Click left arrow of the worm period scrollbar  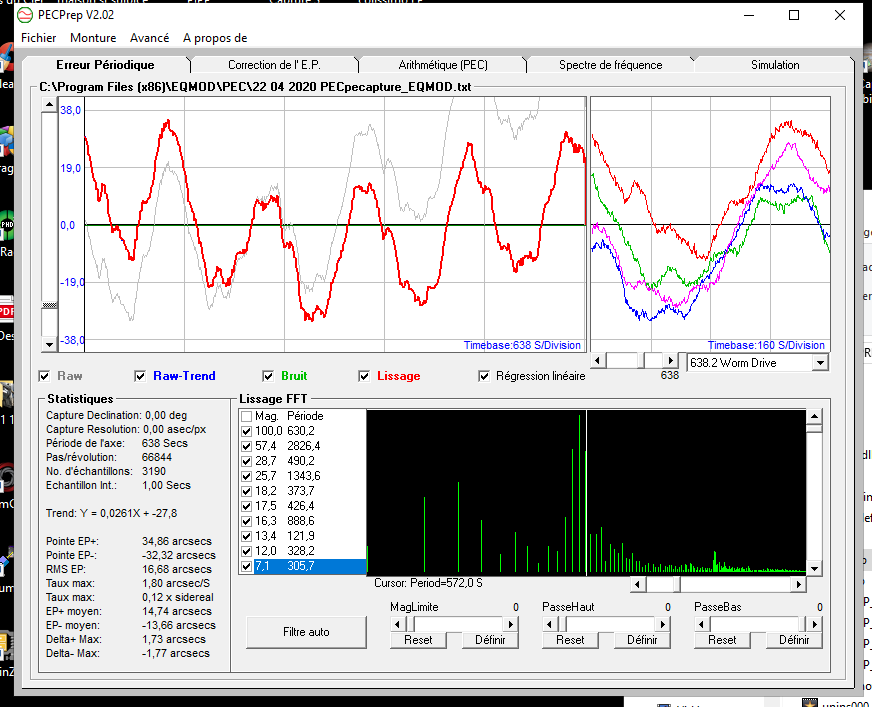(x=600, y=360)
